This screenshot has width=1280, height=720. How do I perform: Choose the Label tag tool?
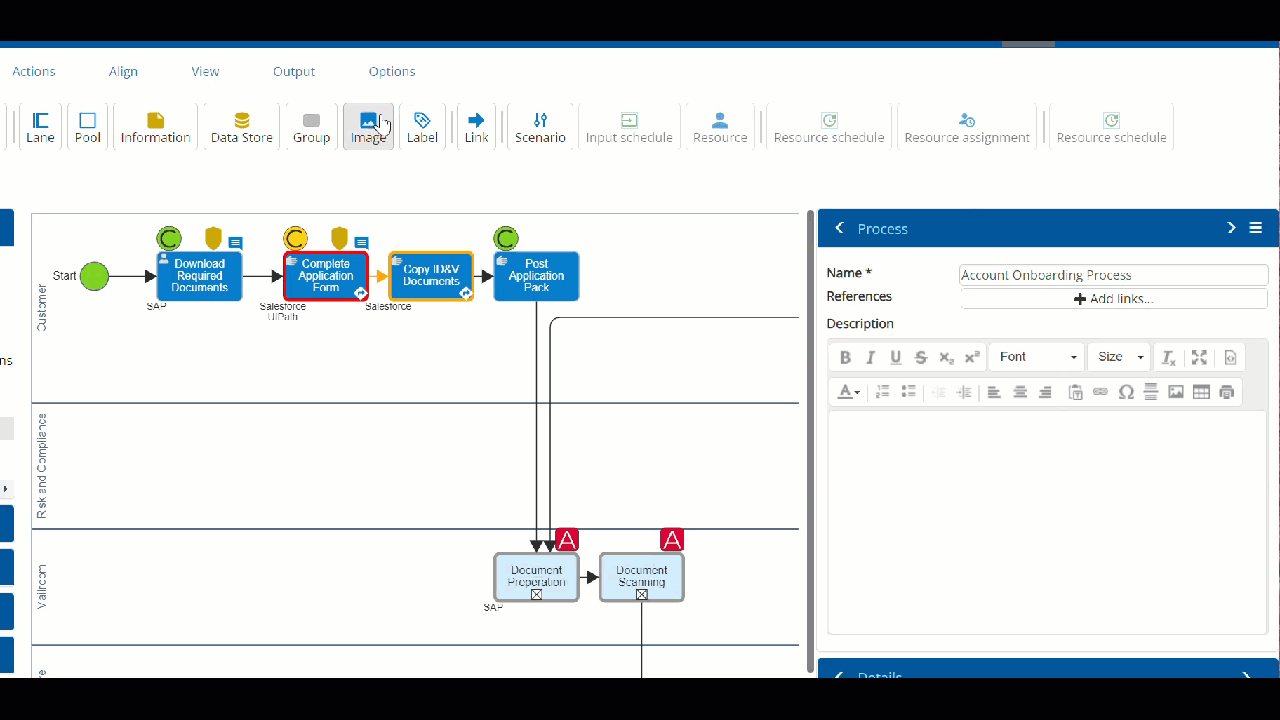(422, 127)
